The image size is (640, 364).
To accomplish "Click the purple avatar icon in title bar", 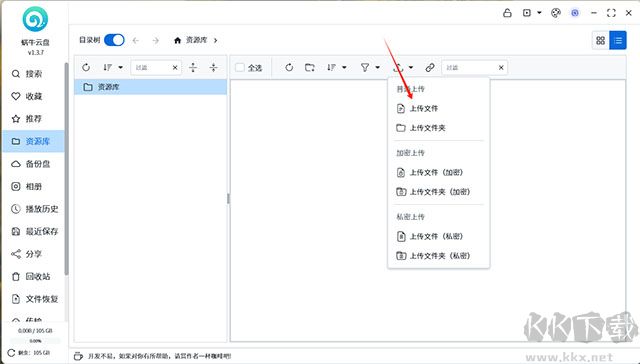I will (x=575, y=13).
